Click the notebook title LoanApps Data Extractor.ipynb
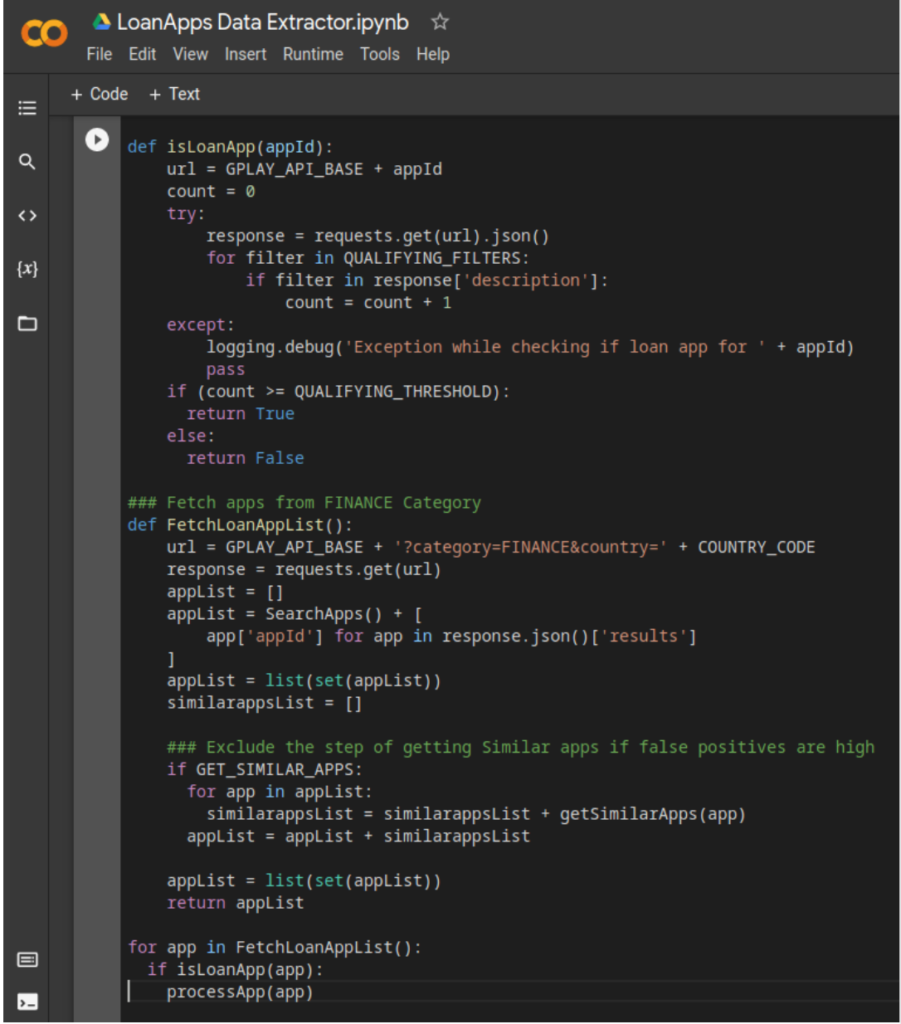This screenshot has height=1024, width=901. tap(262, 22)
